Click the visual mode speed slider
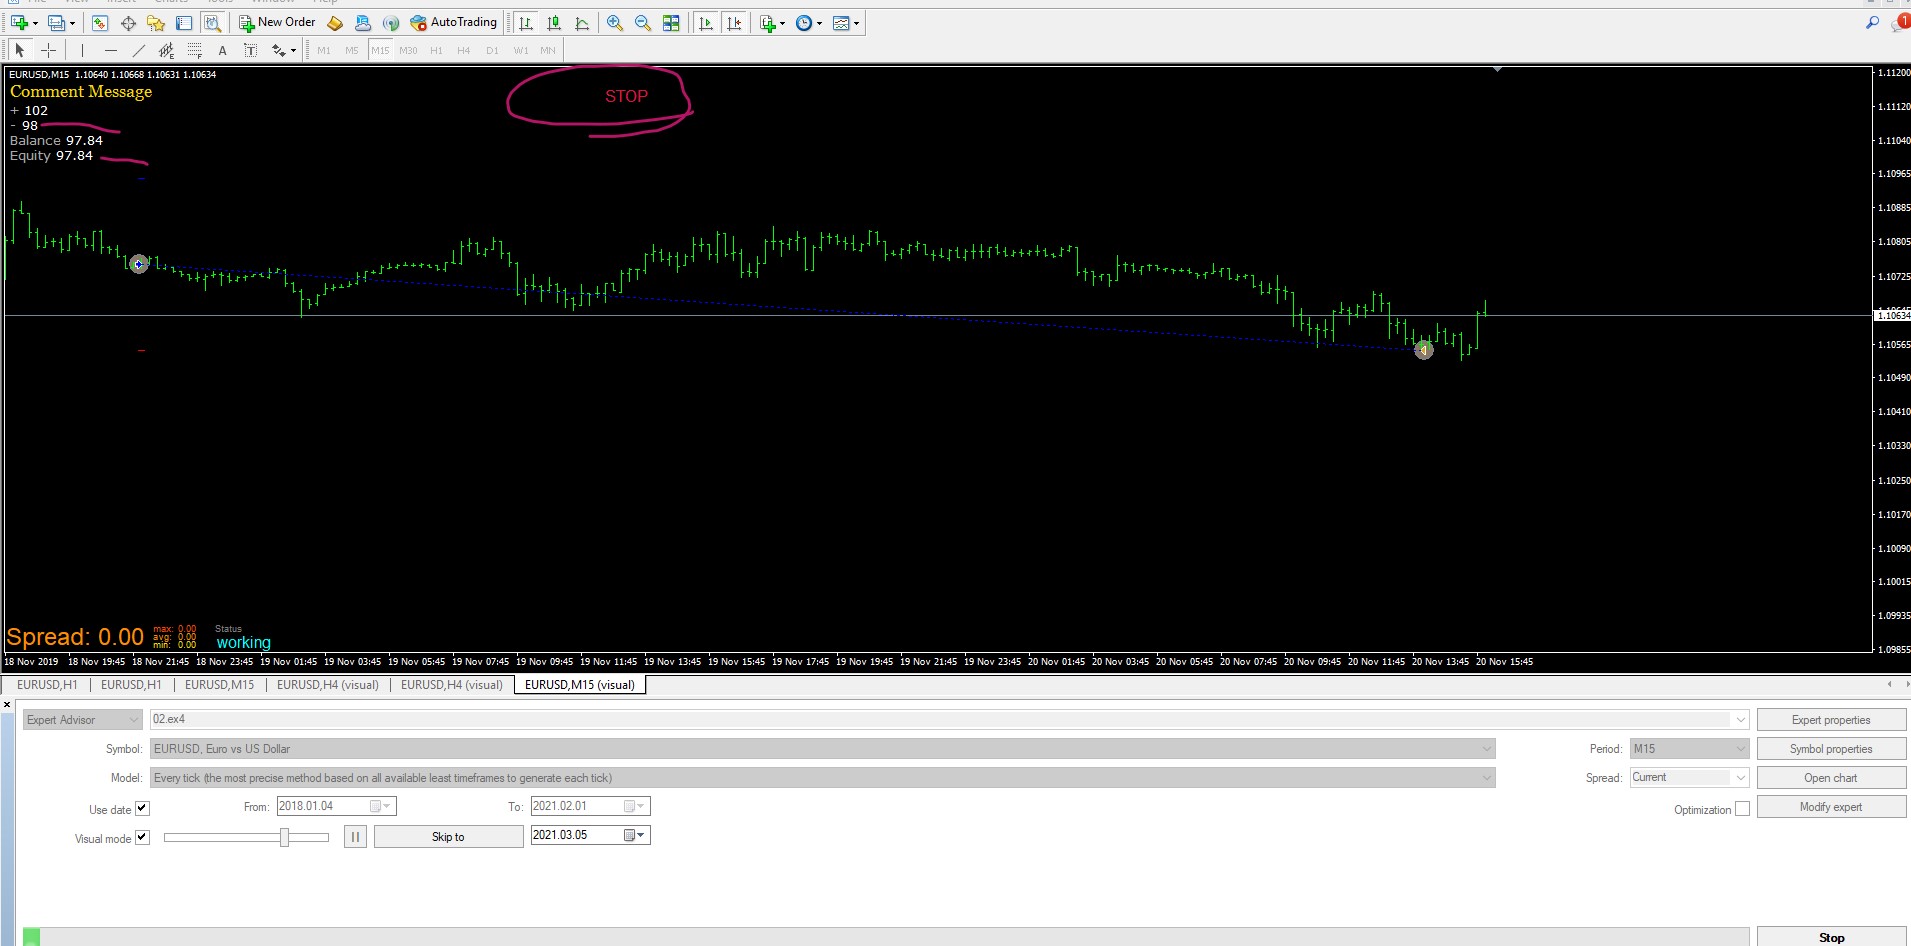Screen dimensions: 1911x946 click(246, 837)
